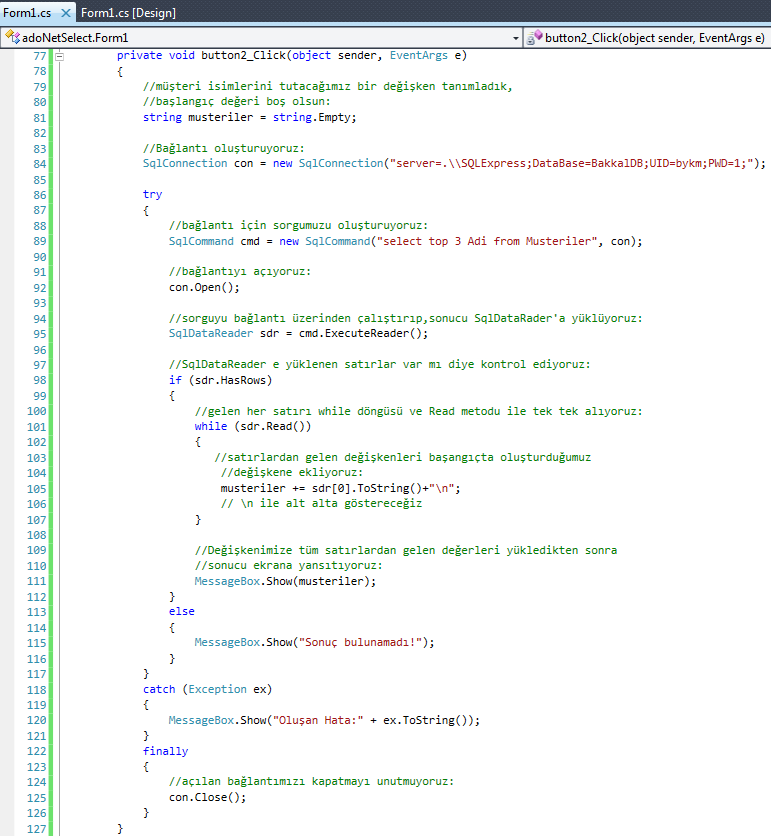Click comment '//açılan bağlantımızı kapatmayı unutmuyoruz:'
The image size is (771, 836).
[x=311, y=782]
